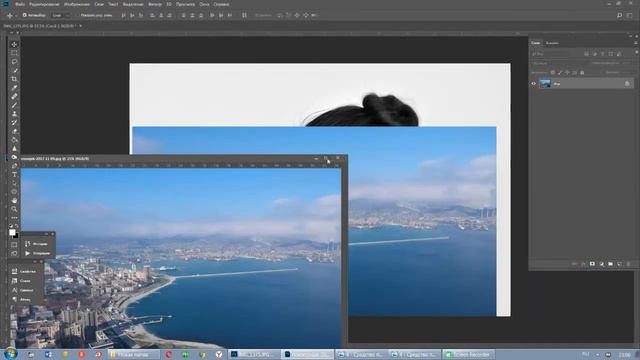Screen dimensions: 640x360
Task: Open the History panel icon
Action: tap(27, 244)
